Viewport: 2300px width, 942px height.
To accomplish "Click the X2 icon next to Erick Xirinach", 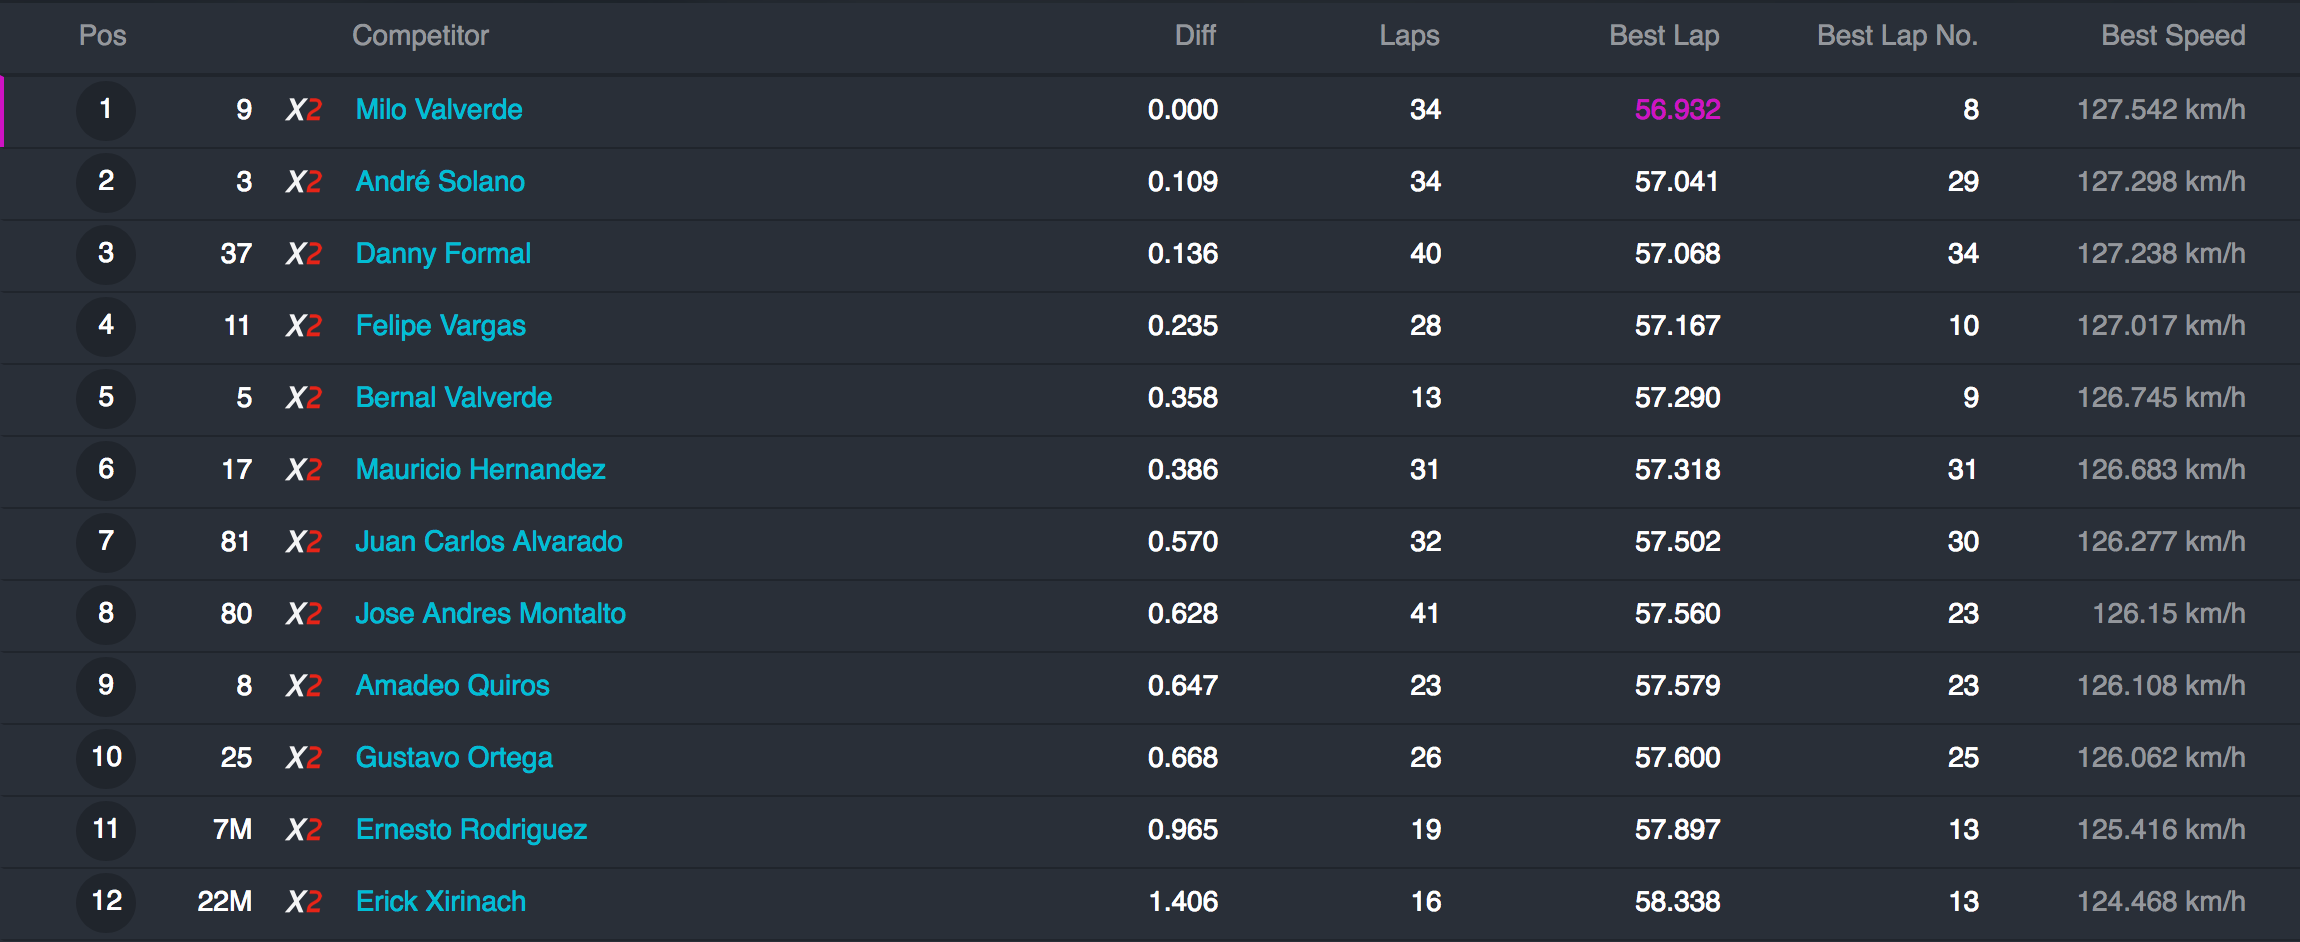I will [x=304, y=902].
